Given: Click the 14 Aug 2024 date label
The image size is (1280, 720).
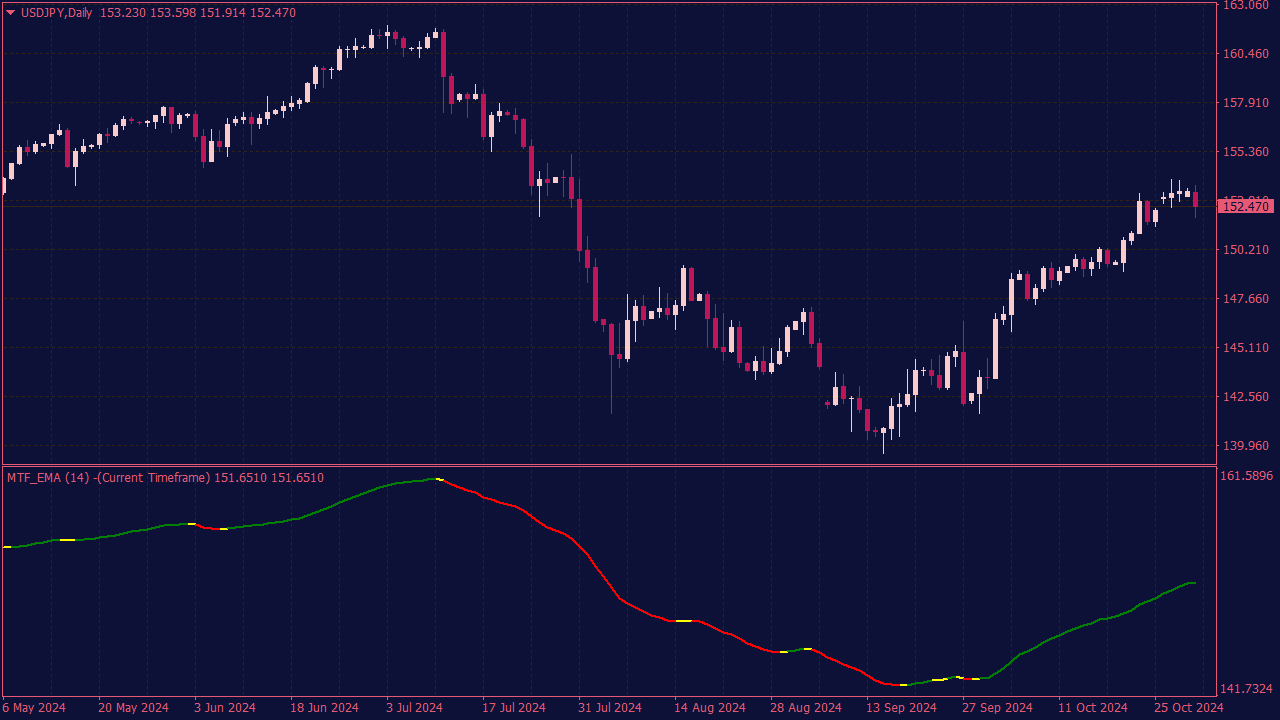Looking at the screenshot, I should (x=709, y=708).
